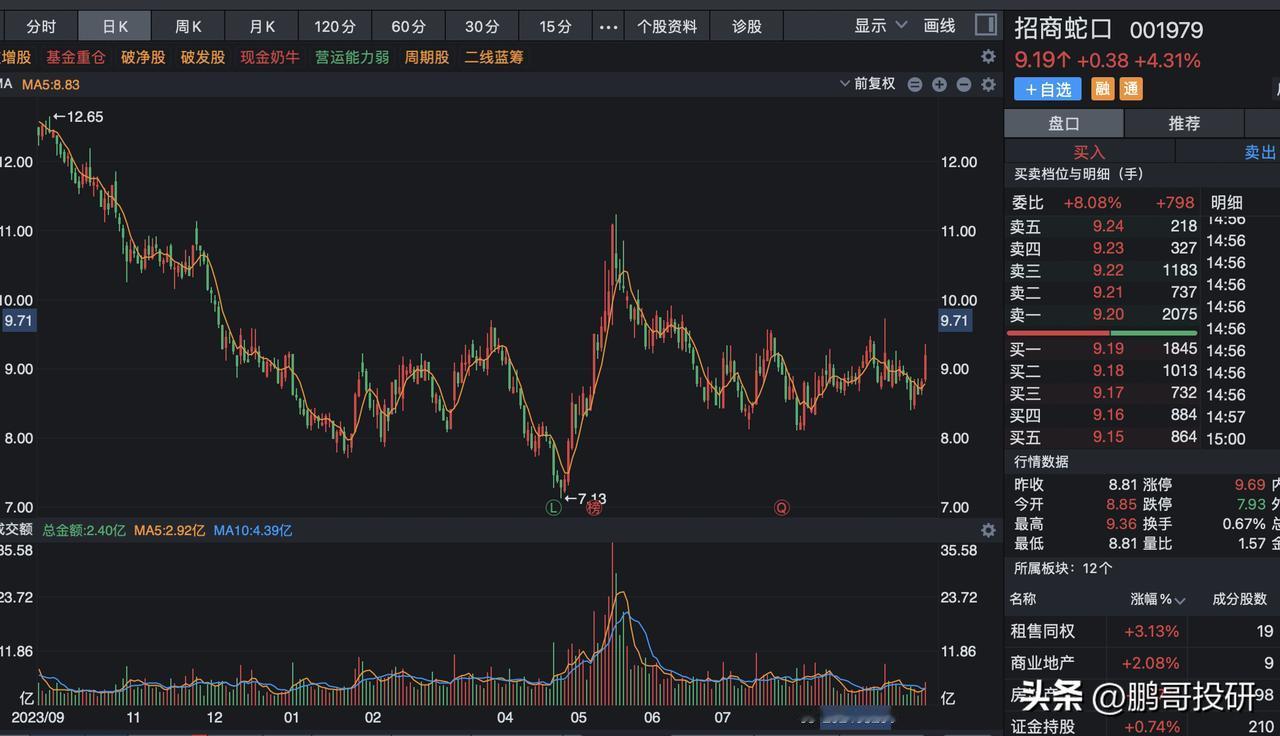Click the 成分股数 column header
The image size is (1280, 736).
[1240, 599]
